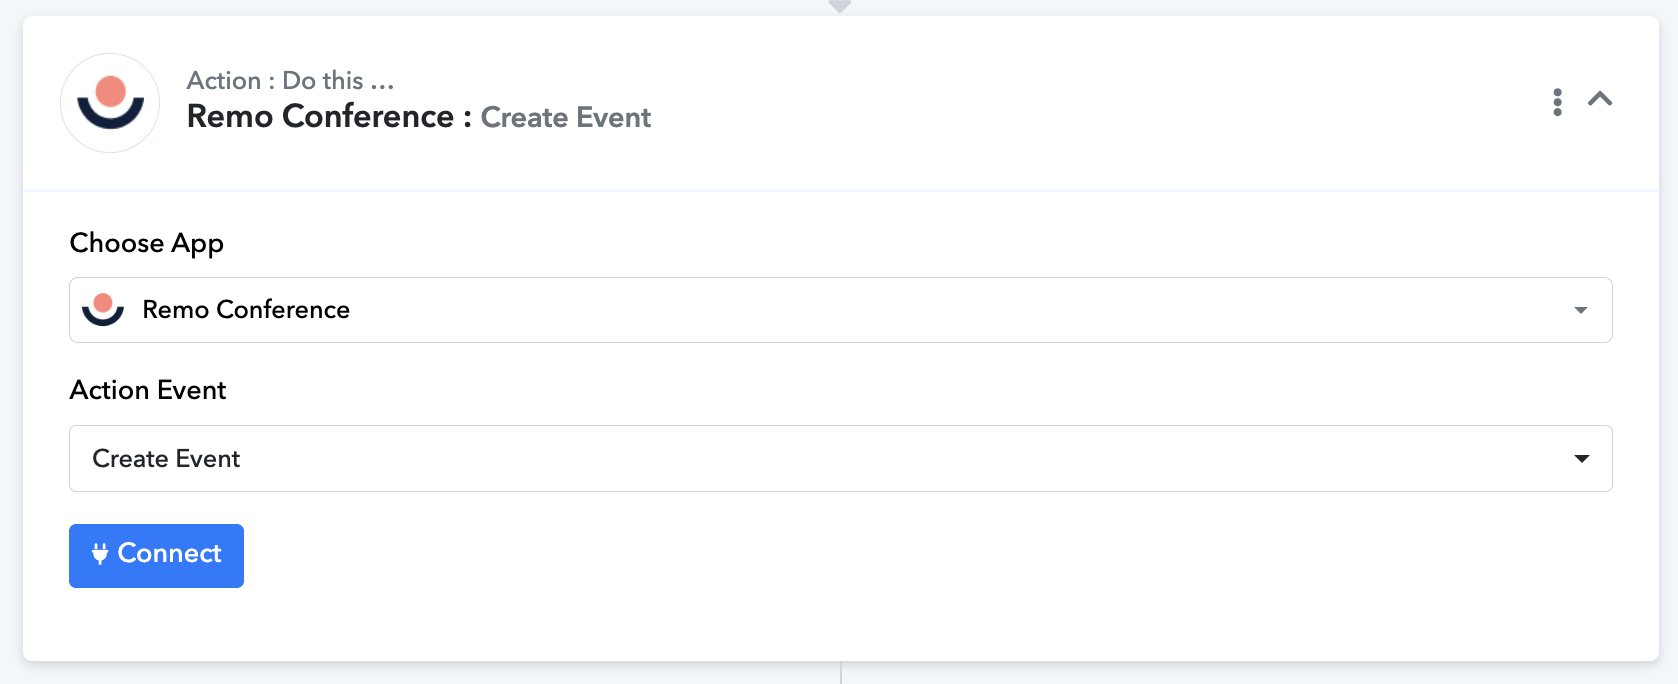The width and height of the screenshot is (1678, 684).
Task: Click the 'Create Event' value in the Action Event field
Action: [x=166, y=459]
